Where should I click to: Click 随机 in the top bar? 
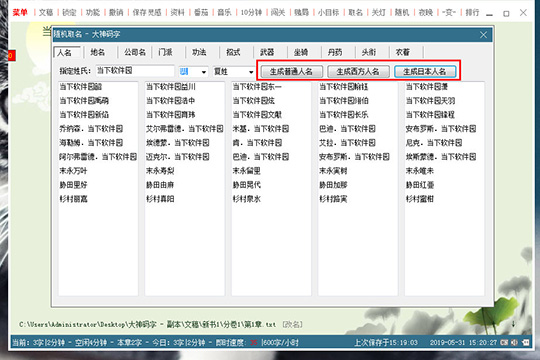(402, 12)
